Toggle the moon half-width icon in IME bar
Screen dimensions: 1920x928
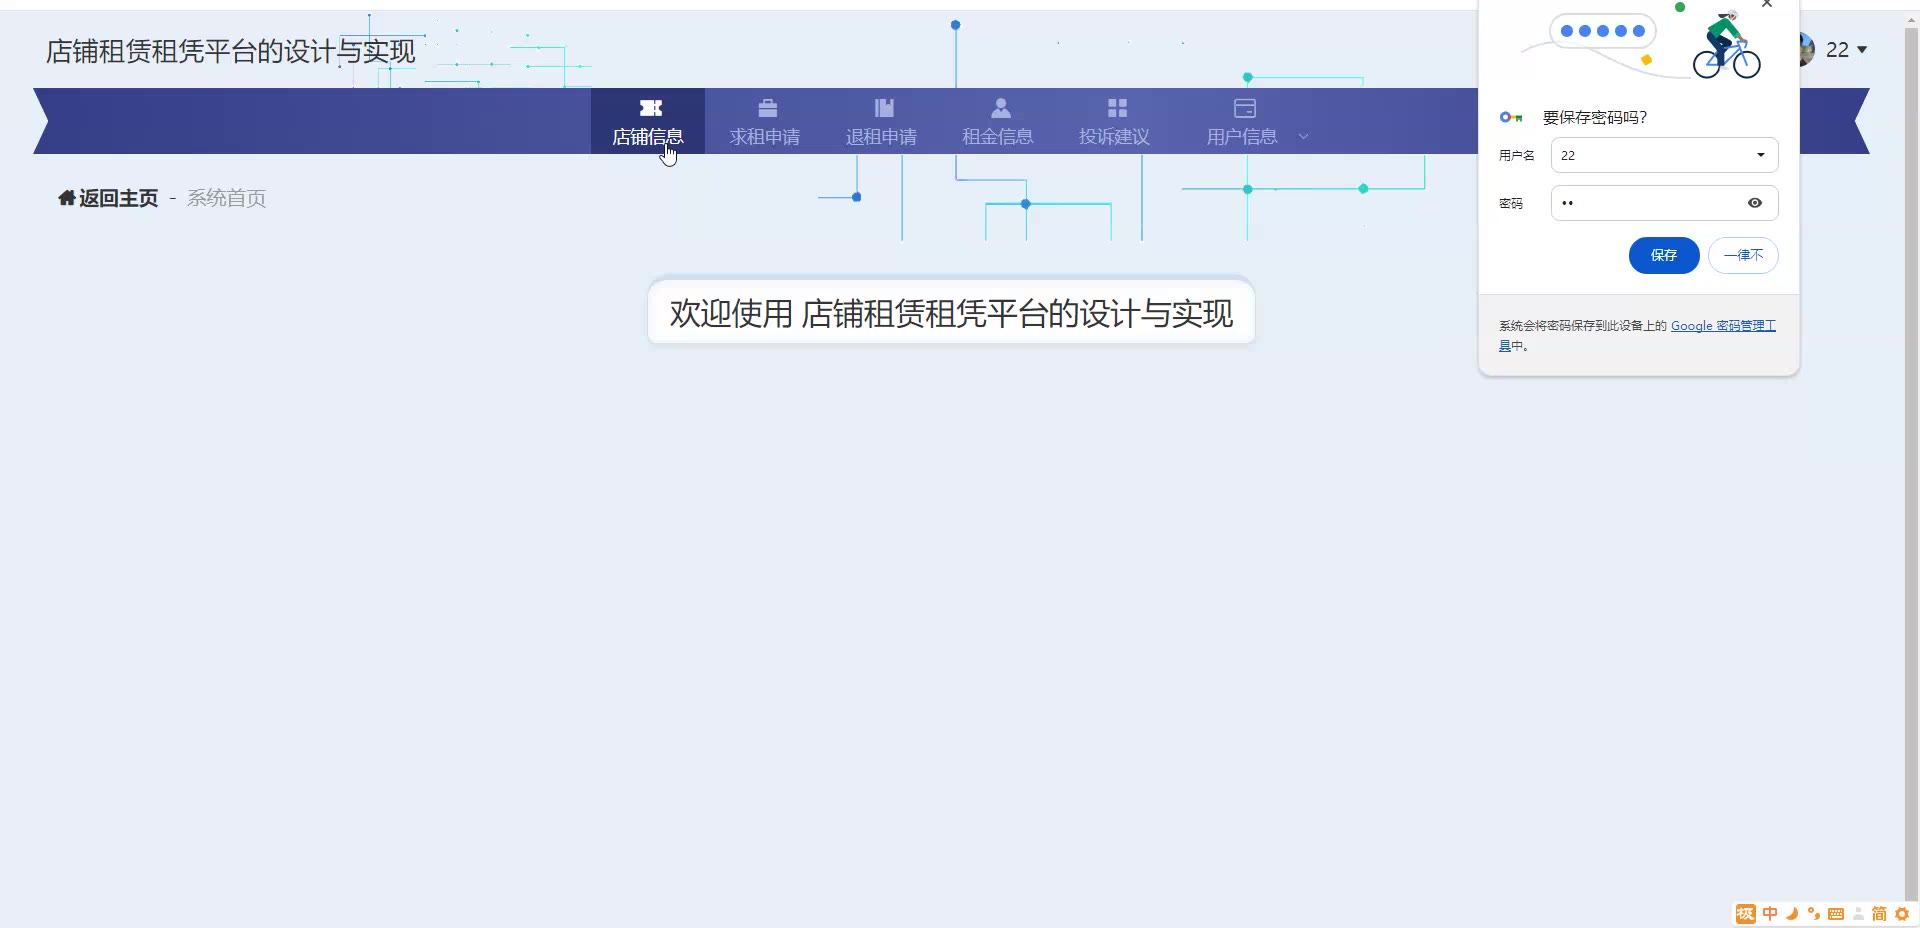point(1792,914)
